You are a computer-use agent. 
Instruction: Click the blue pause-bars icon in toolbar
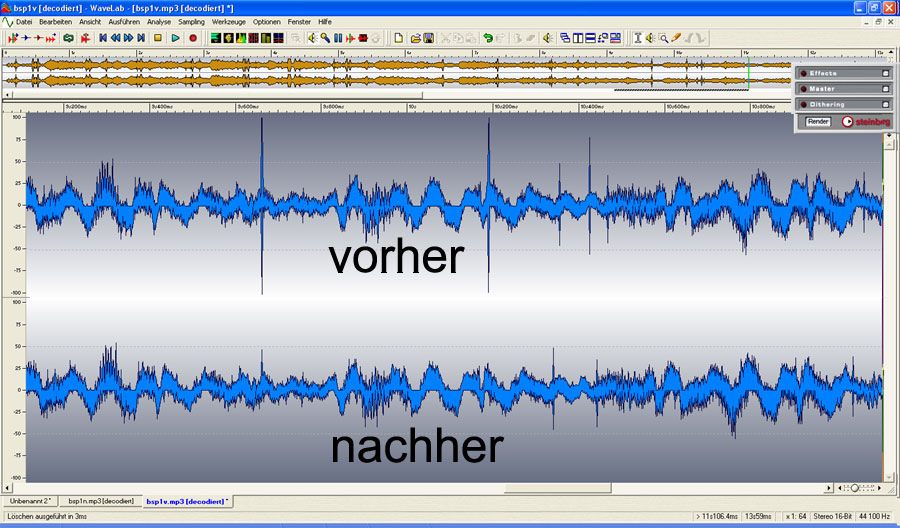[x=338, y=38]
